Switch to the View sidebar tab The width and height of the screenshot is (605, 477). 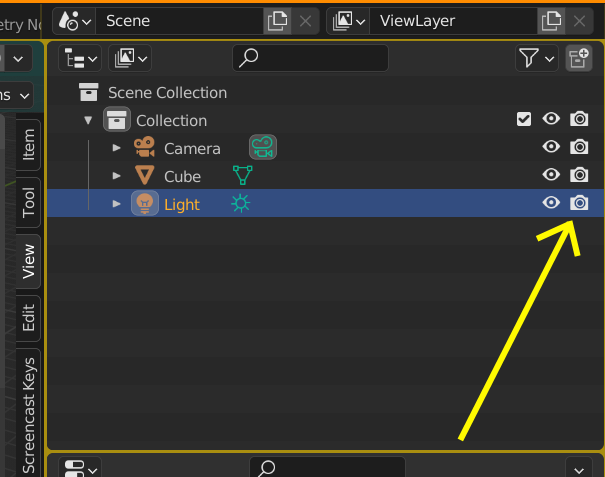coord(28,260)
